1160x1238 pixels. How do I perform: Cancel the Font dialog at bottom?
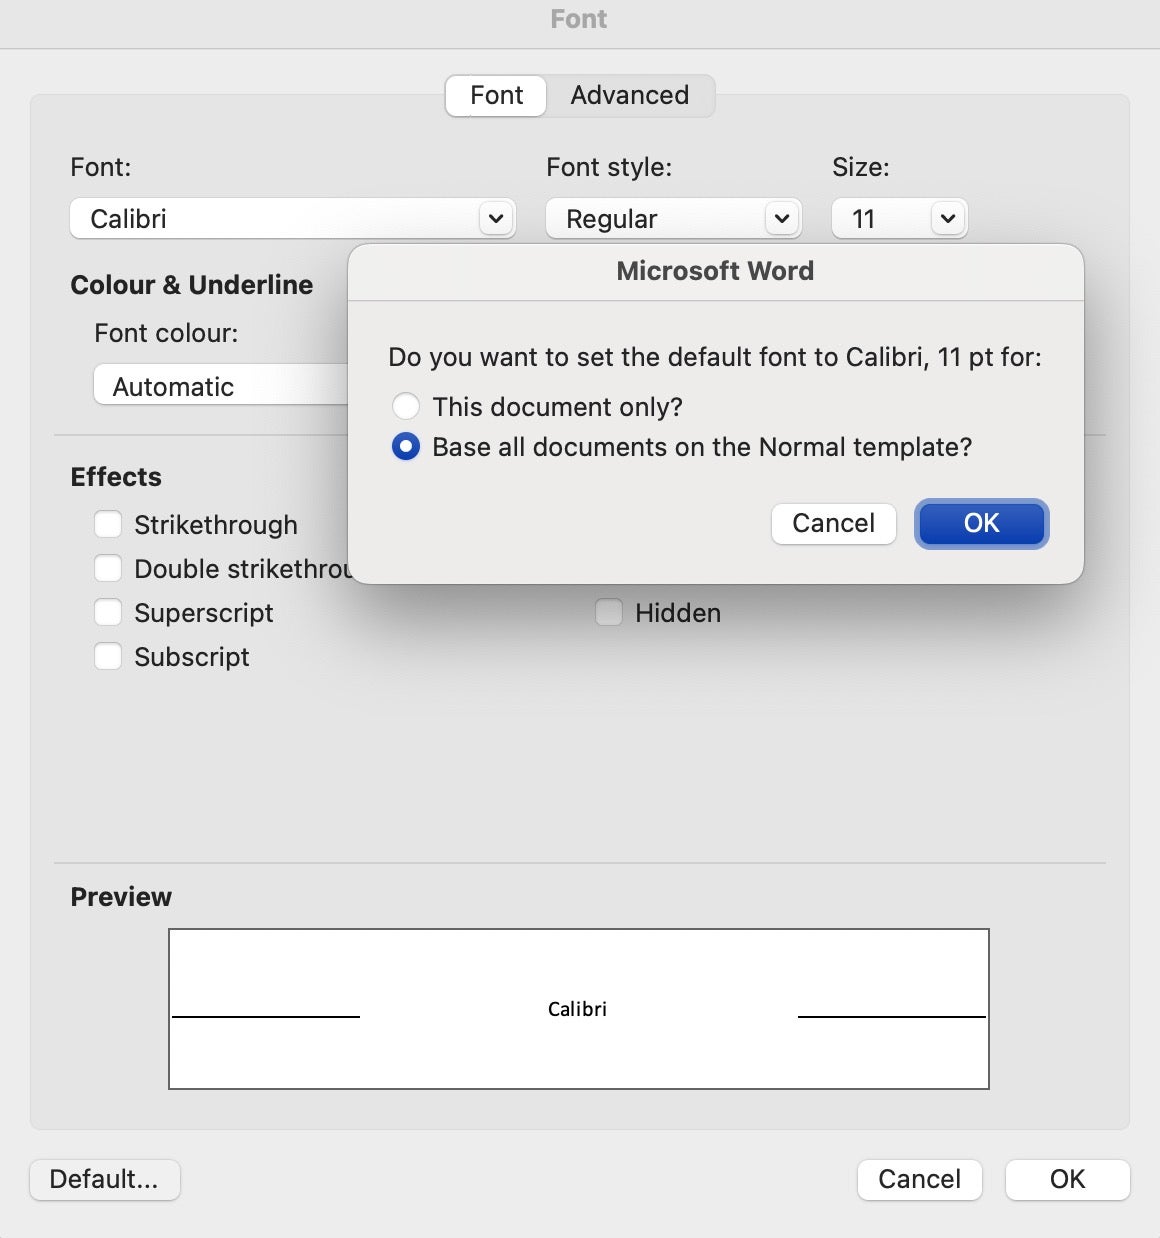point(919,1180)
